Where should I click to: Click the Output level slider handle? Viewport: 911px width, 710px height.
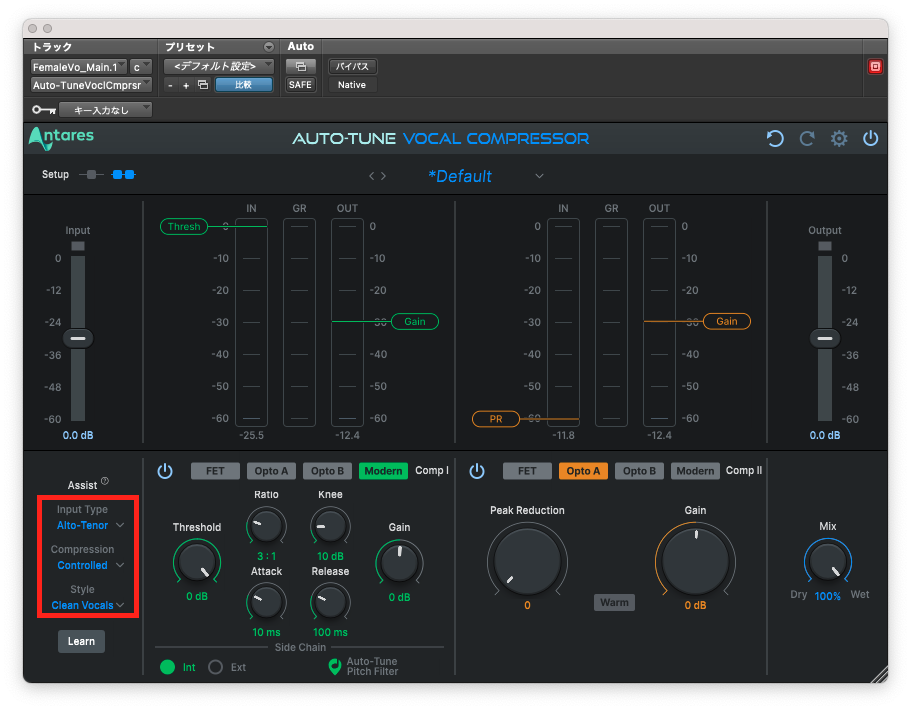[825, 338]
